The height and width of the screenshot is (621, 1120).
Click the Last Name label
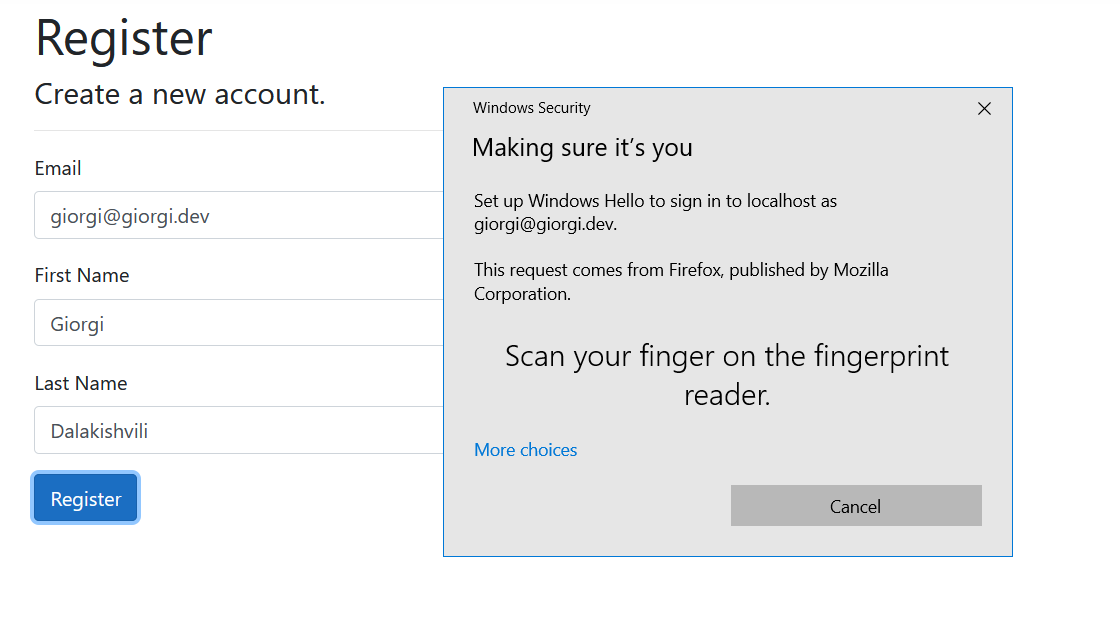[x=81, y=383]
